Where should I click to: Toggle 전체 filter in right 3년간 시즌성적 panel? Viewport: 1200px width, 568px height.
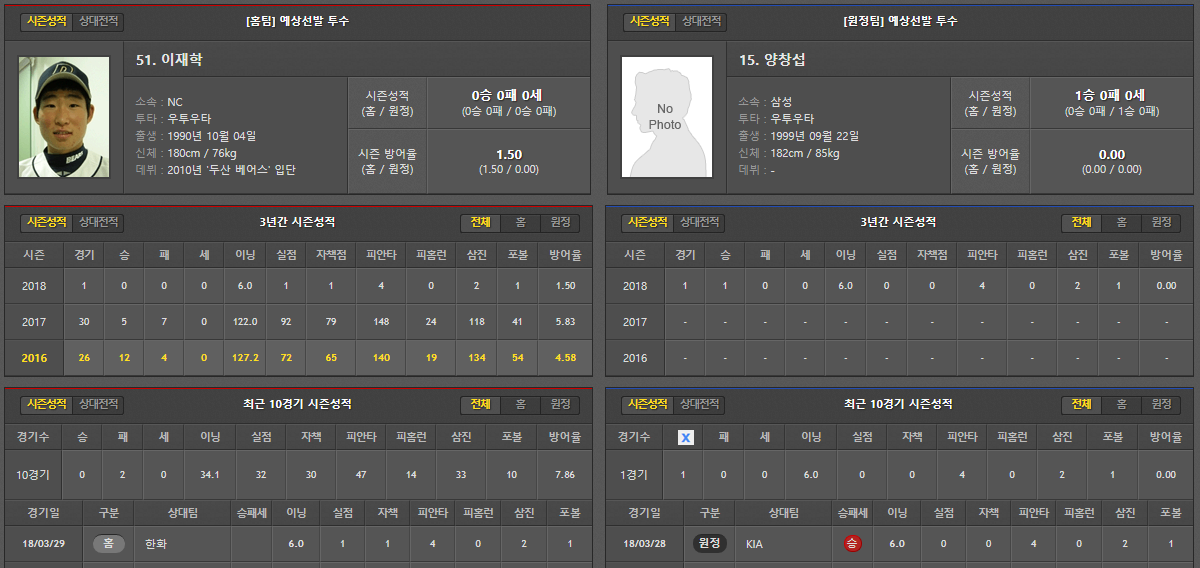1082,222
